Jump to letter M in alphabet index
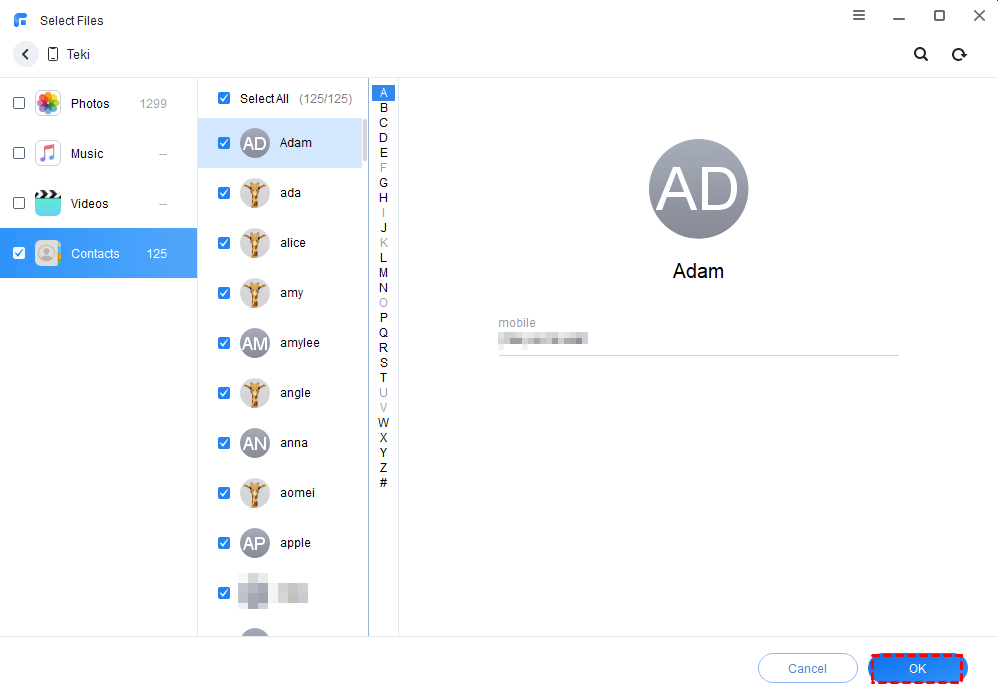This screenshot has width=998, height=699. [x=383, y=273]
